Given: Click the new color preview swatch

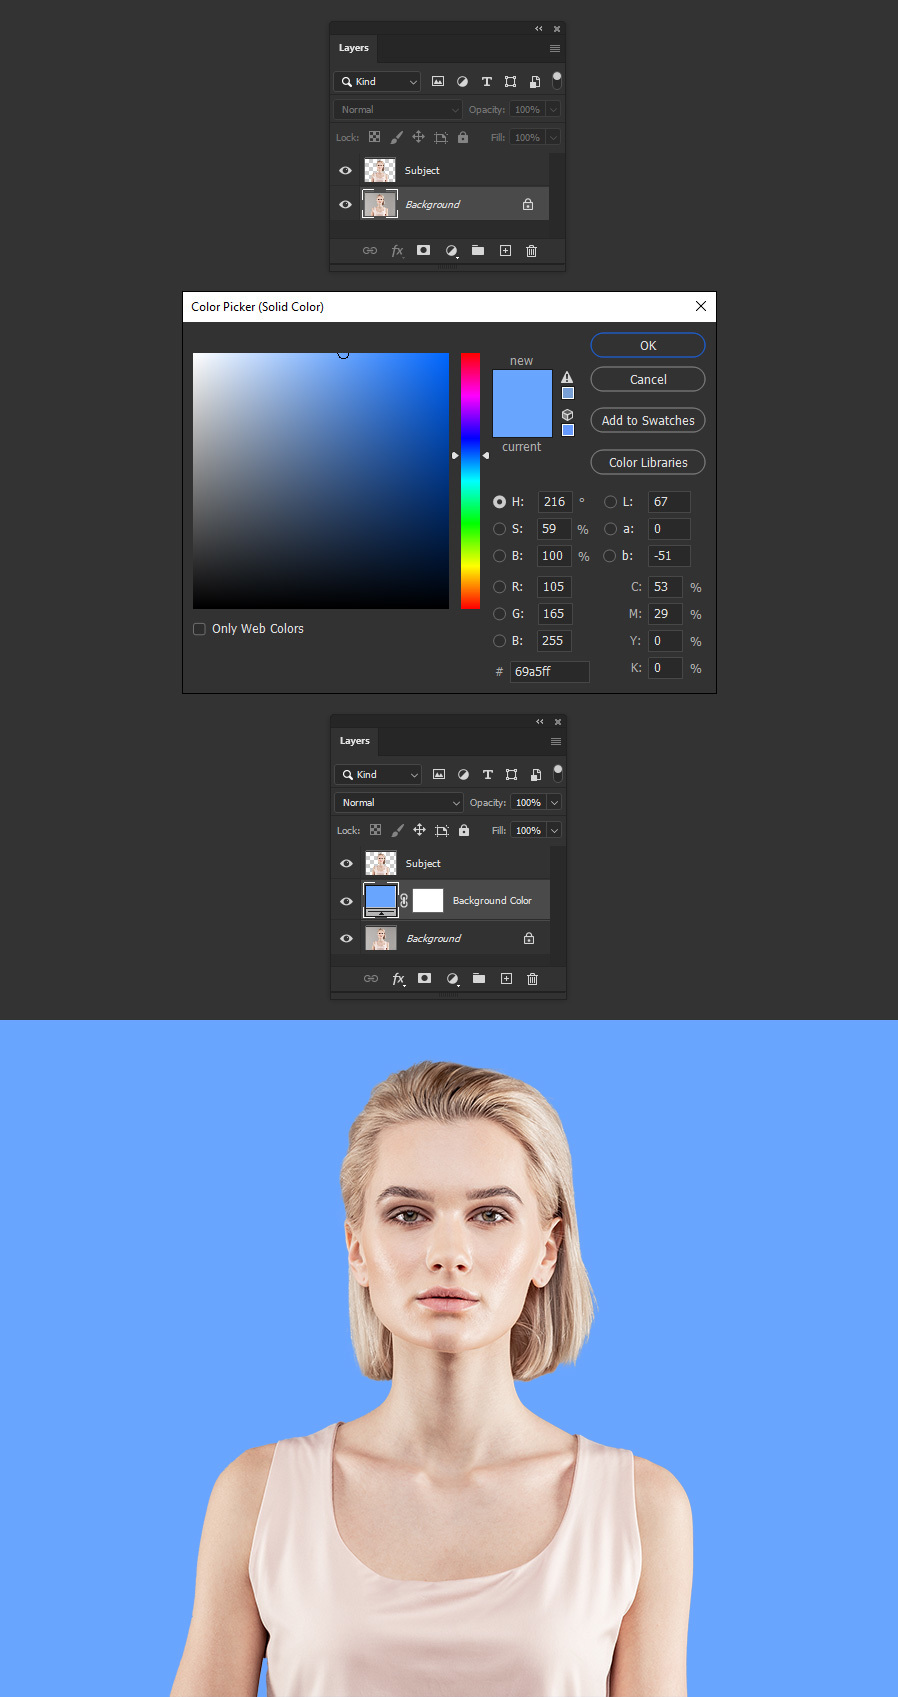Looking at the screenshot, I should 522,387.
